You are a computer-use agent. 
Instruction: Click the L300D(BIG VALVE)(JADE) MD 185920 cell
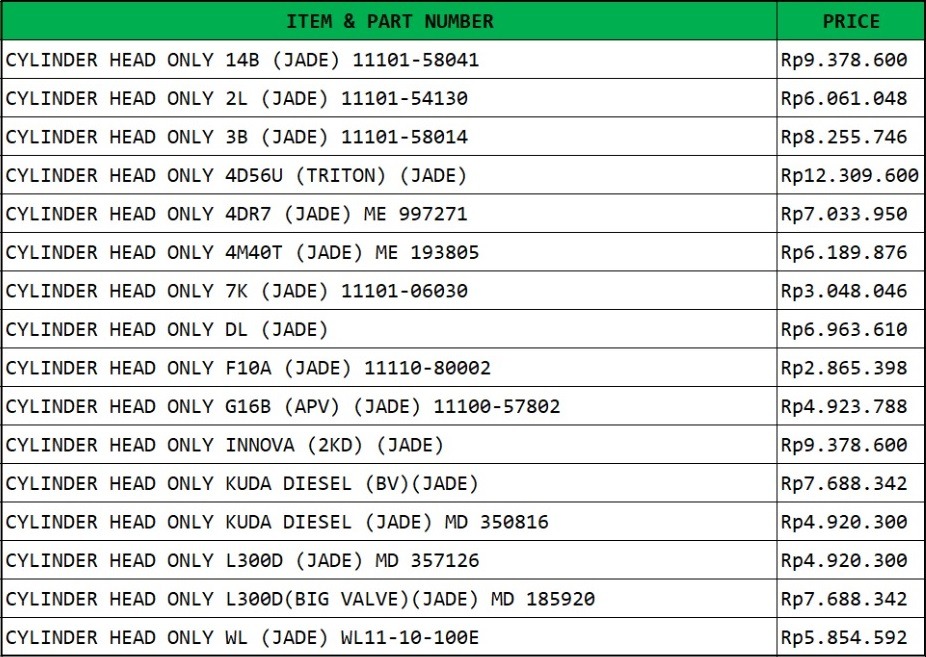click(389, 599)
